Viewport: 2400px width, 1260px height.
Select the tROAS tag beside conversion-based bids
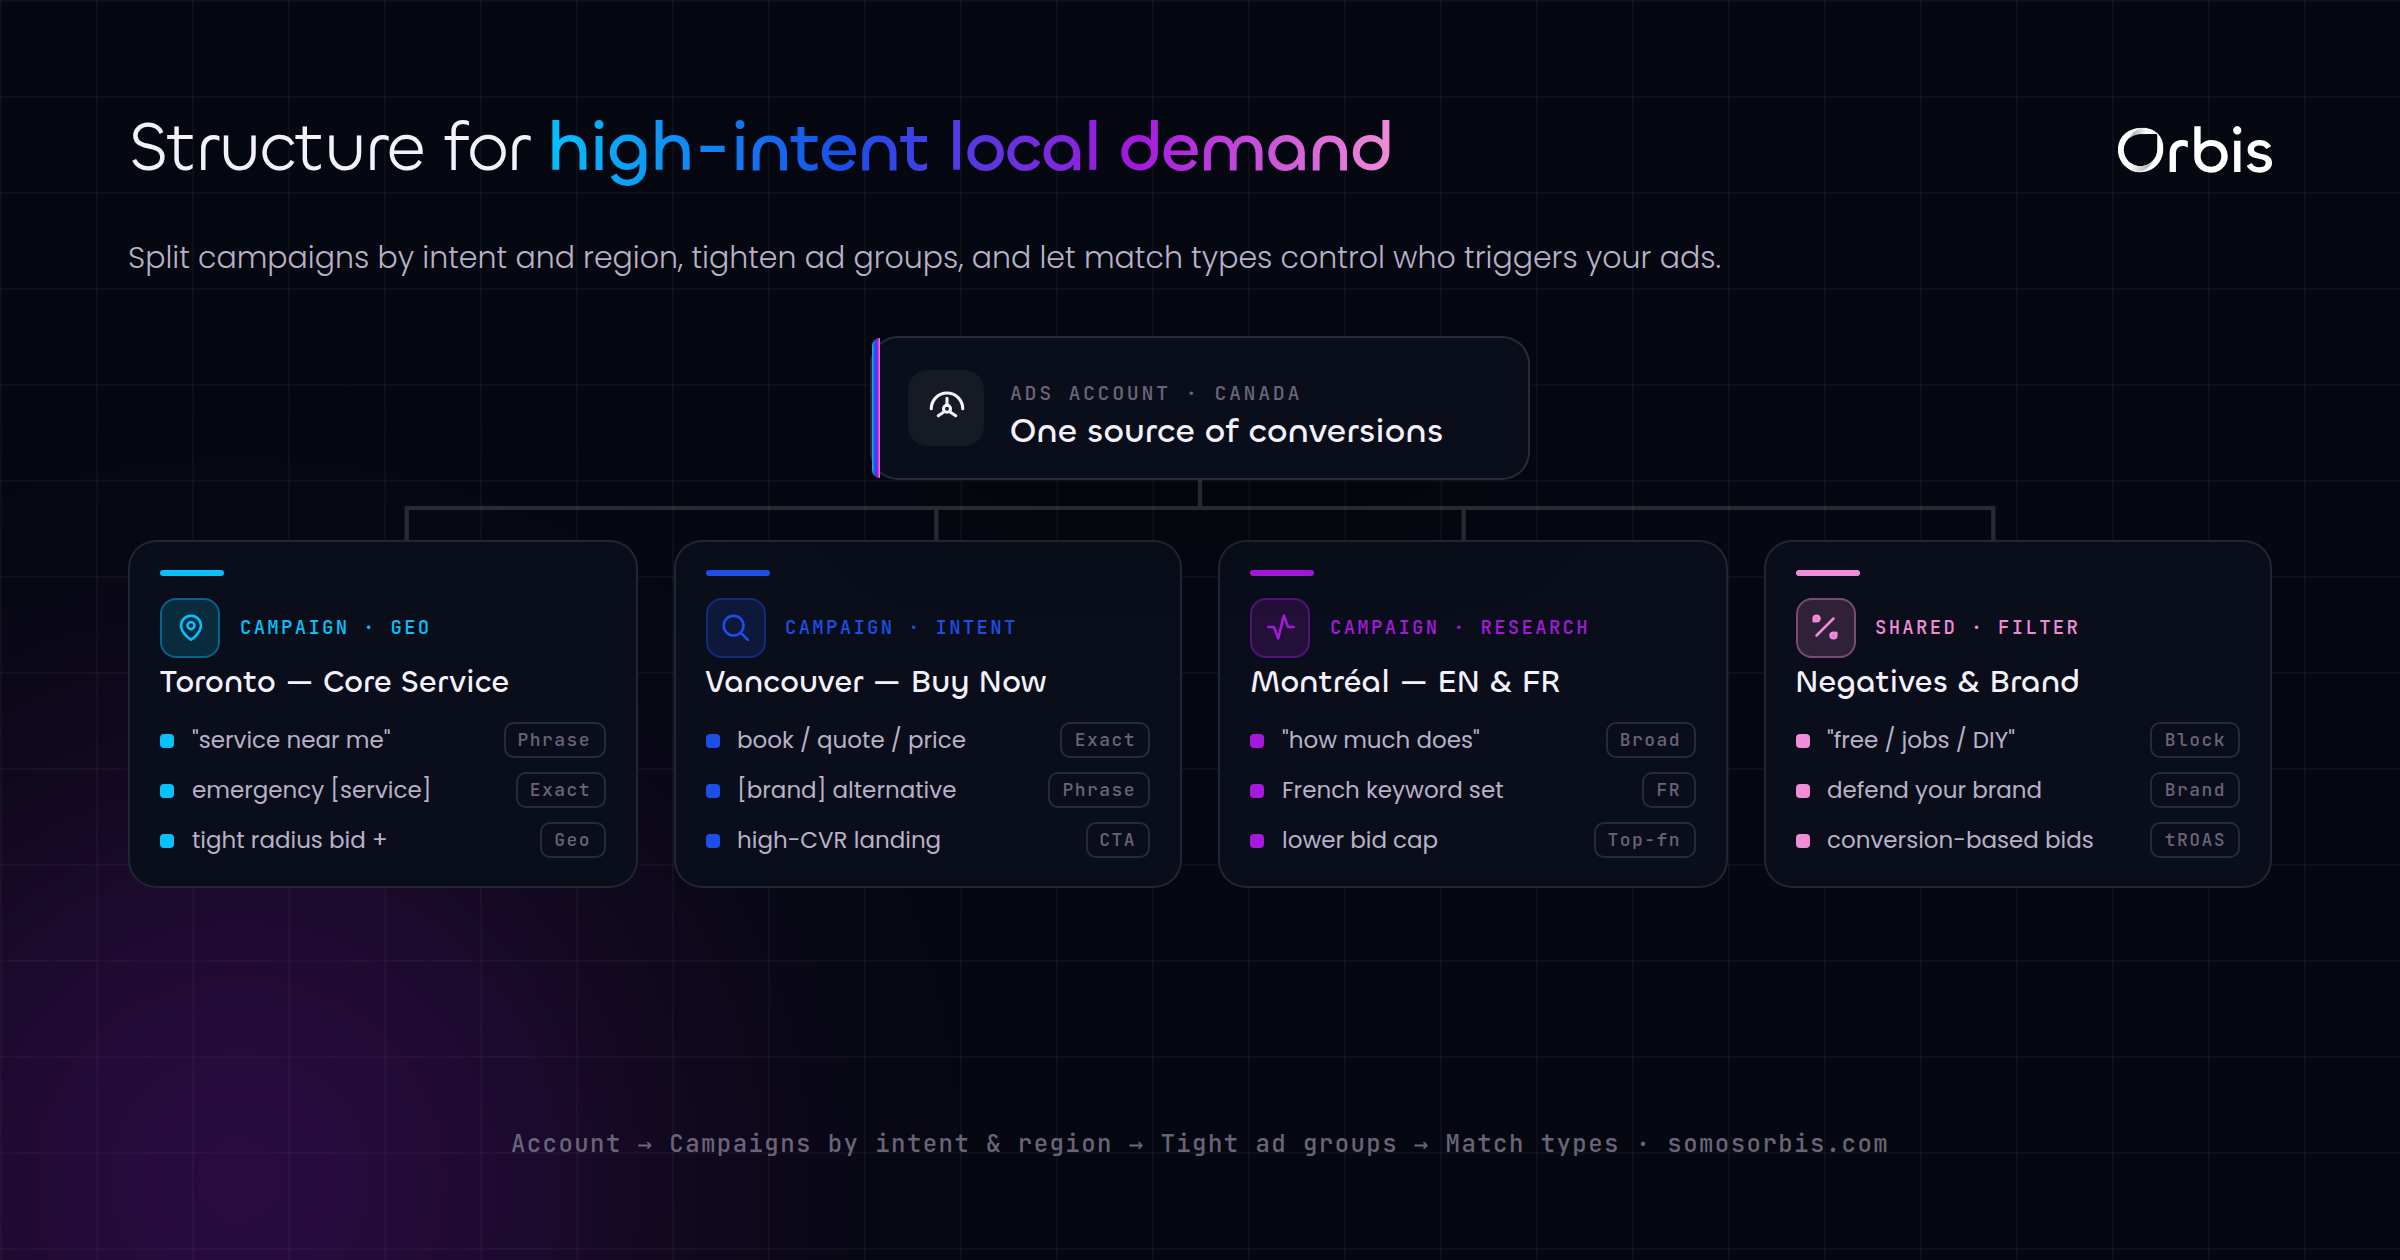(x=2195, y=840)
